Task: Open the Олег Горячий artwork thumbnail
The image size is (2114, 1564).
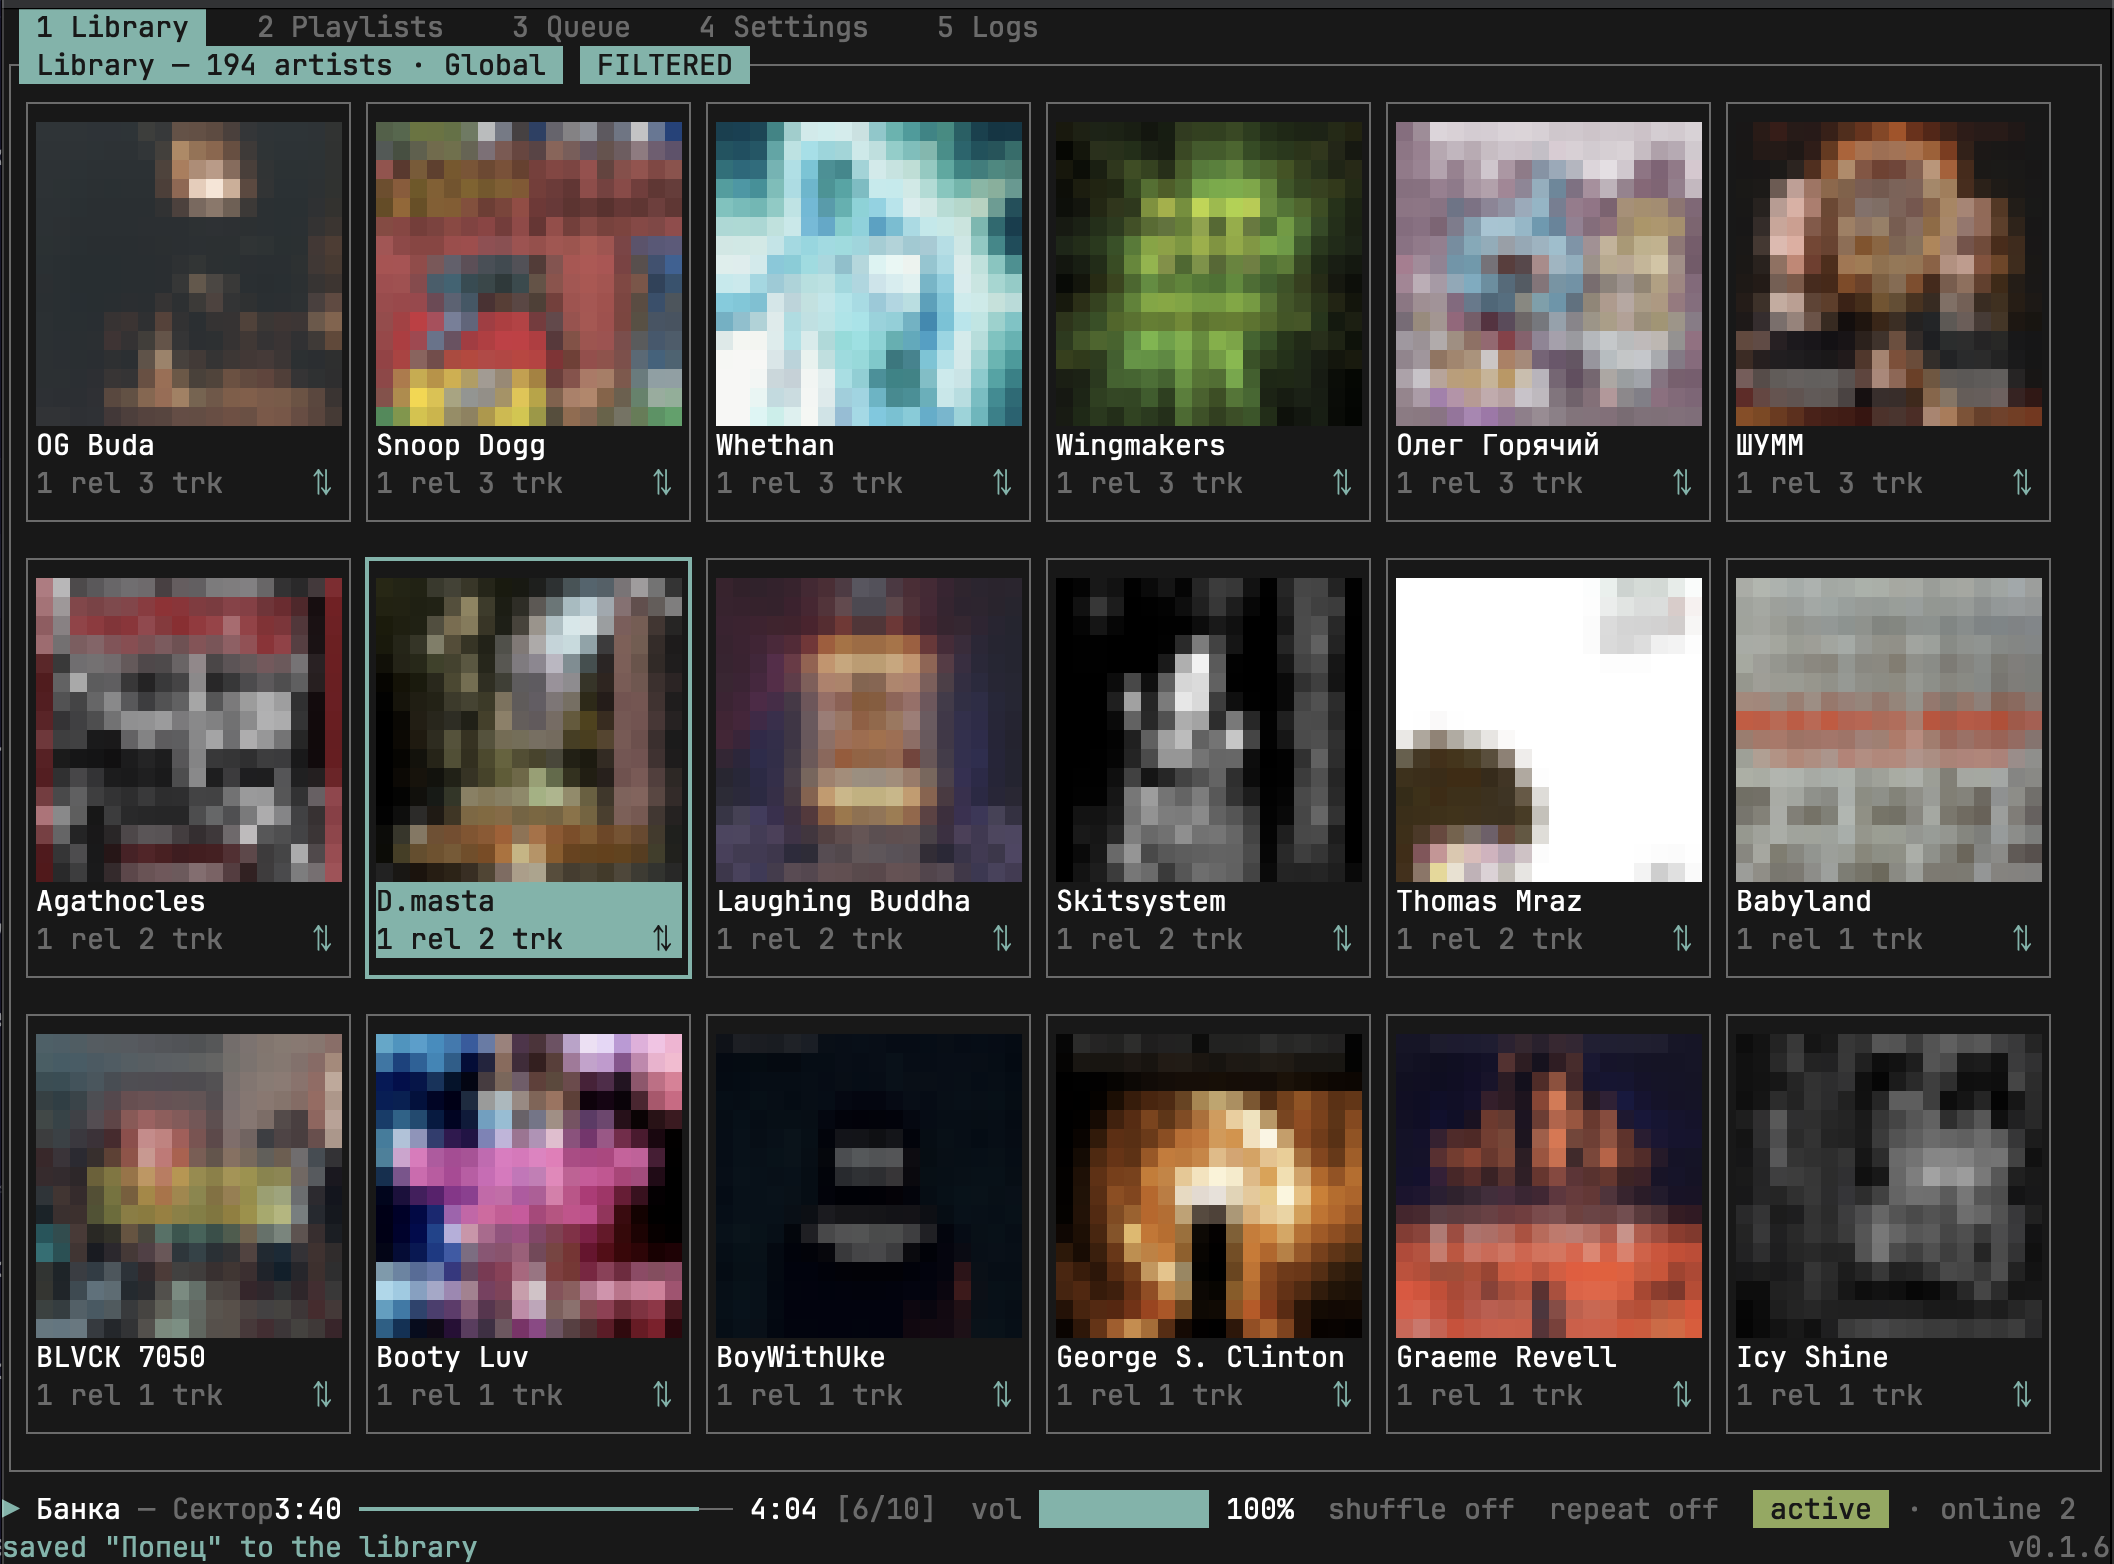Action: pos(1549,274)
